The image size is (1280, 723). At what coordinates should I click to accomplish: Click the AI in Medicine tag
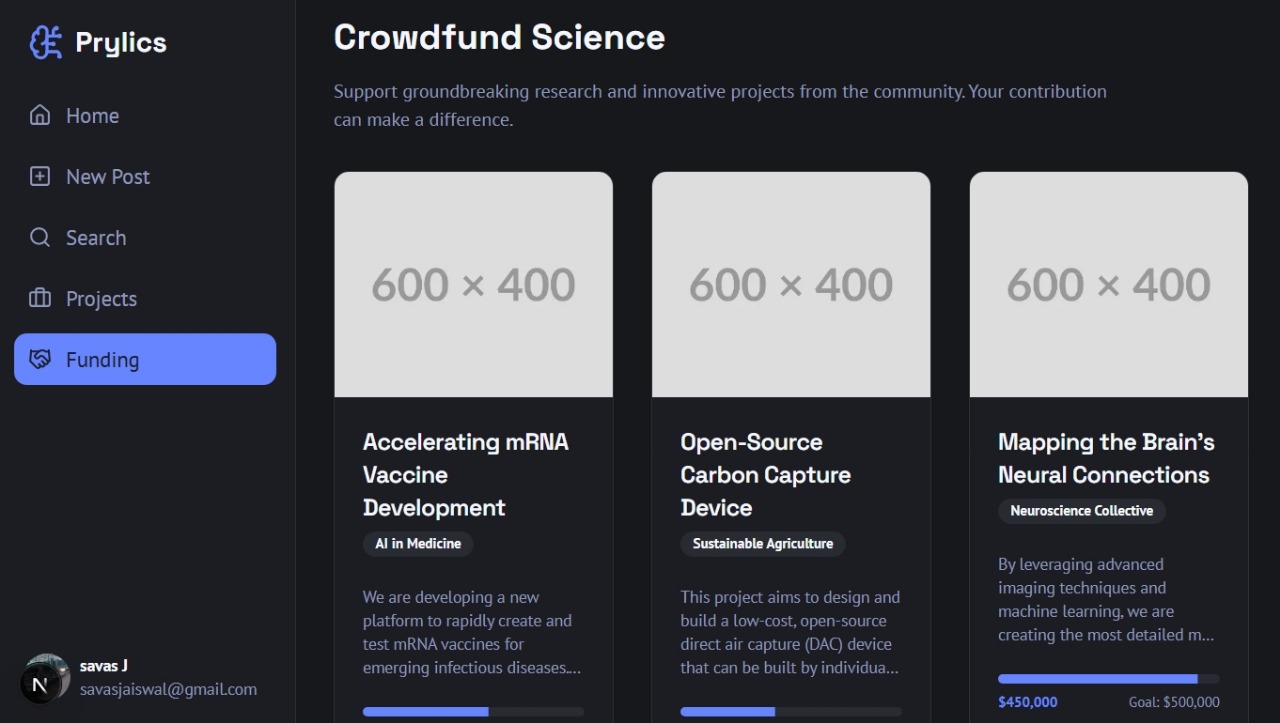pos(418,544)
